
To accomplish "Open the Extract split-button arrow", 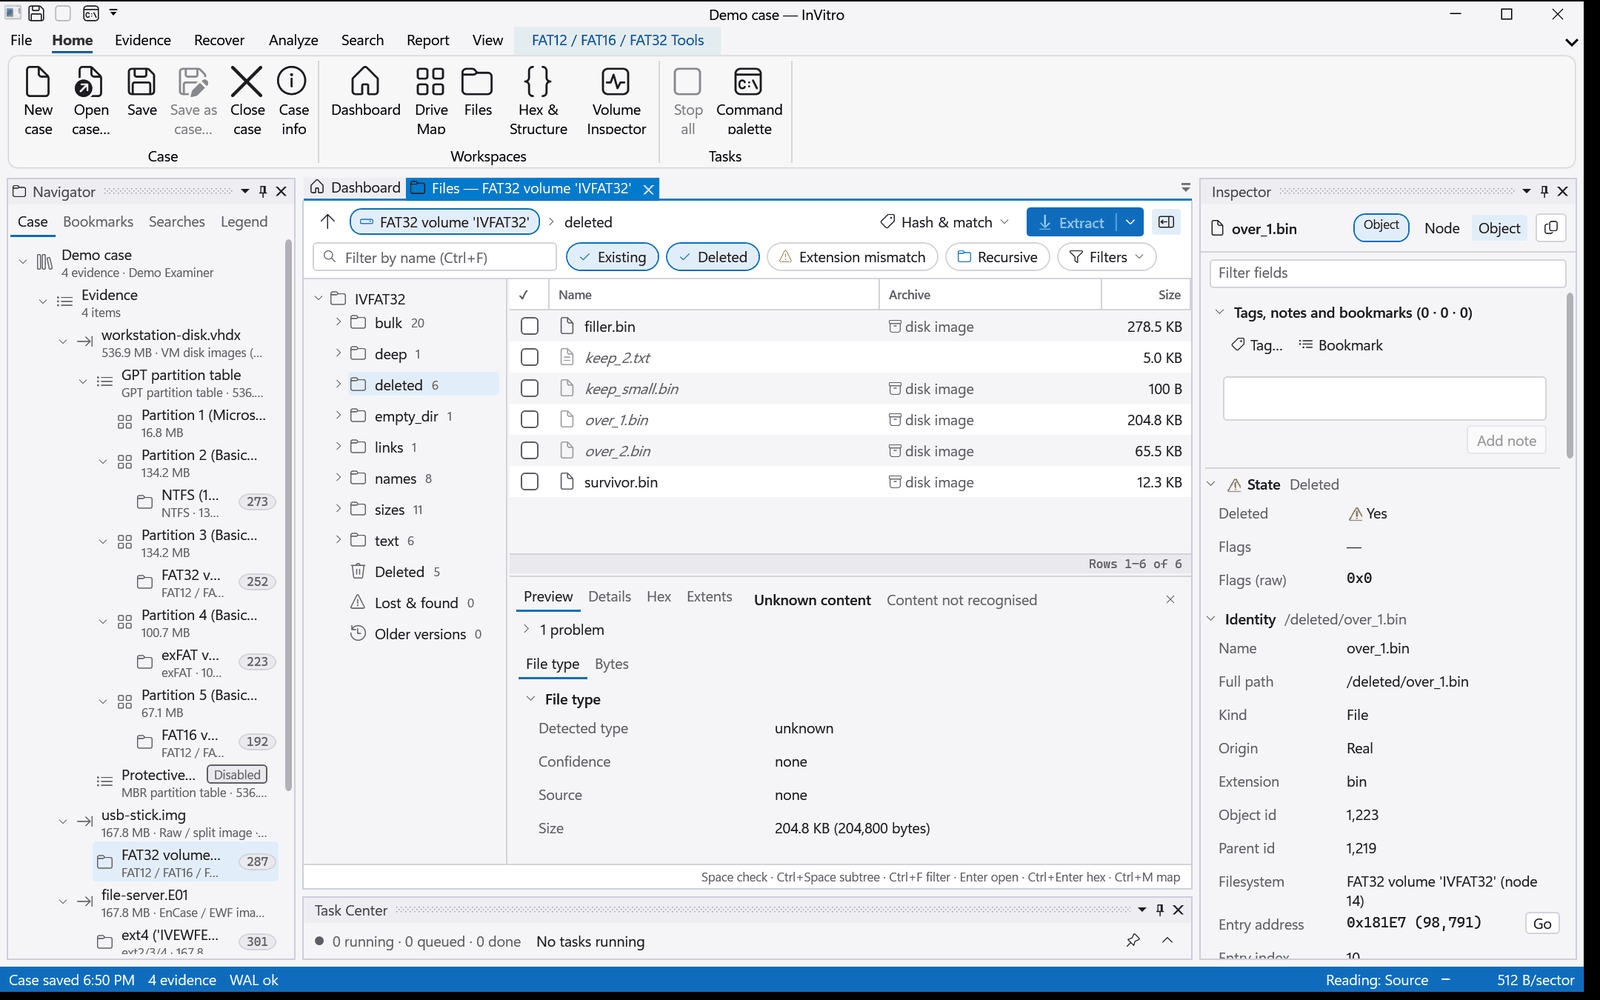I will click(1130, 222).
